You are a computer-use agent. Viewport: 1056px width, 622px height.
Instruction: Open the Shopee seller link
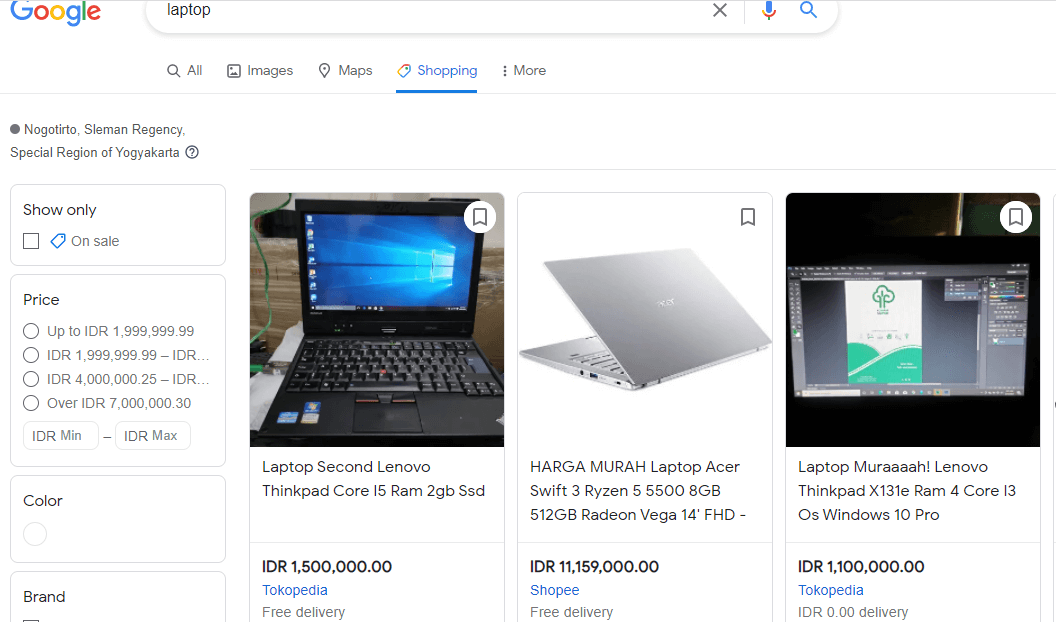pos(554,590)
